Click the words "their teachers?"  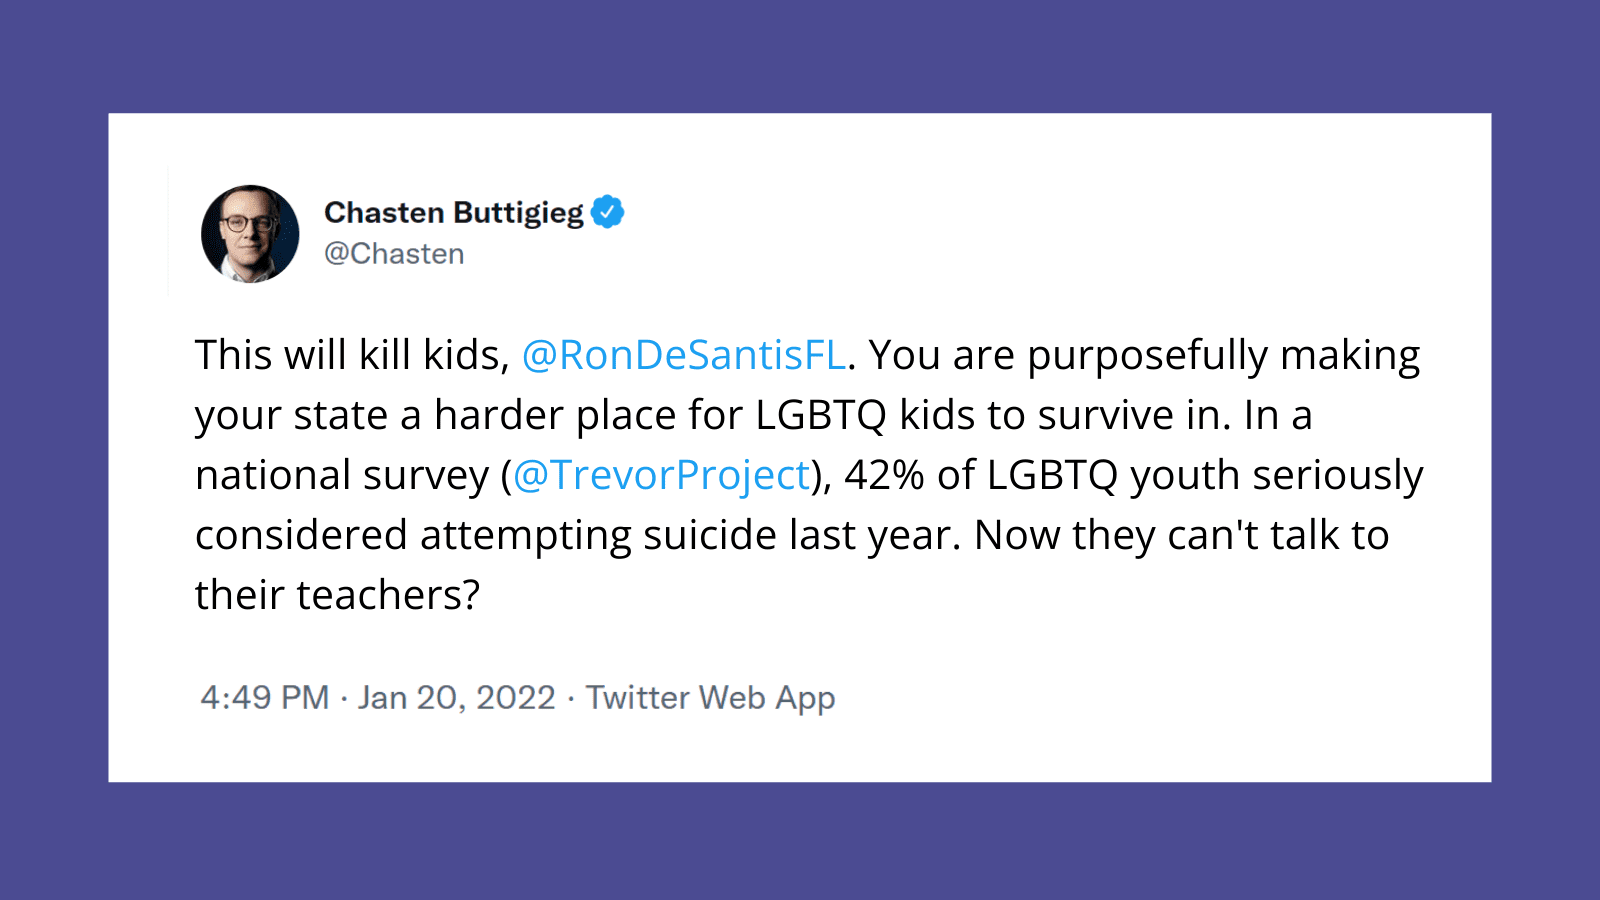pos(337,595)
